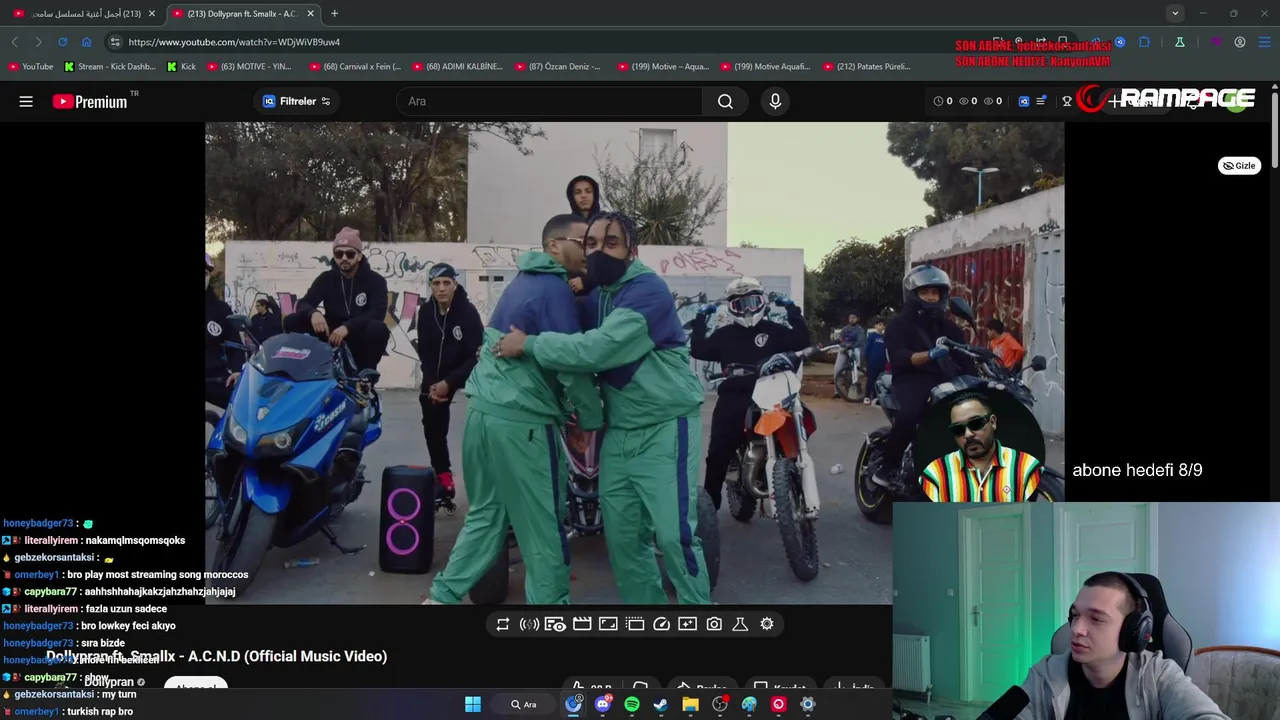Open the gear Settings app in taskbar
The image size is (1280, 720).
coord(808,704)
